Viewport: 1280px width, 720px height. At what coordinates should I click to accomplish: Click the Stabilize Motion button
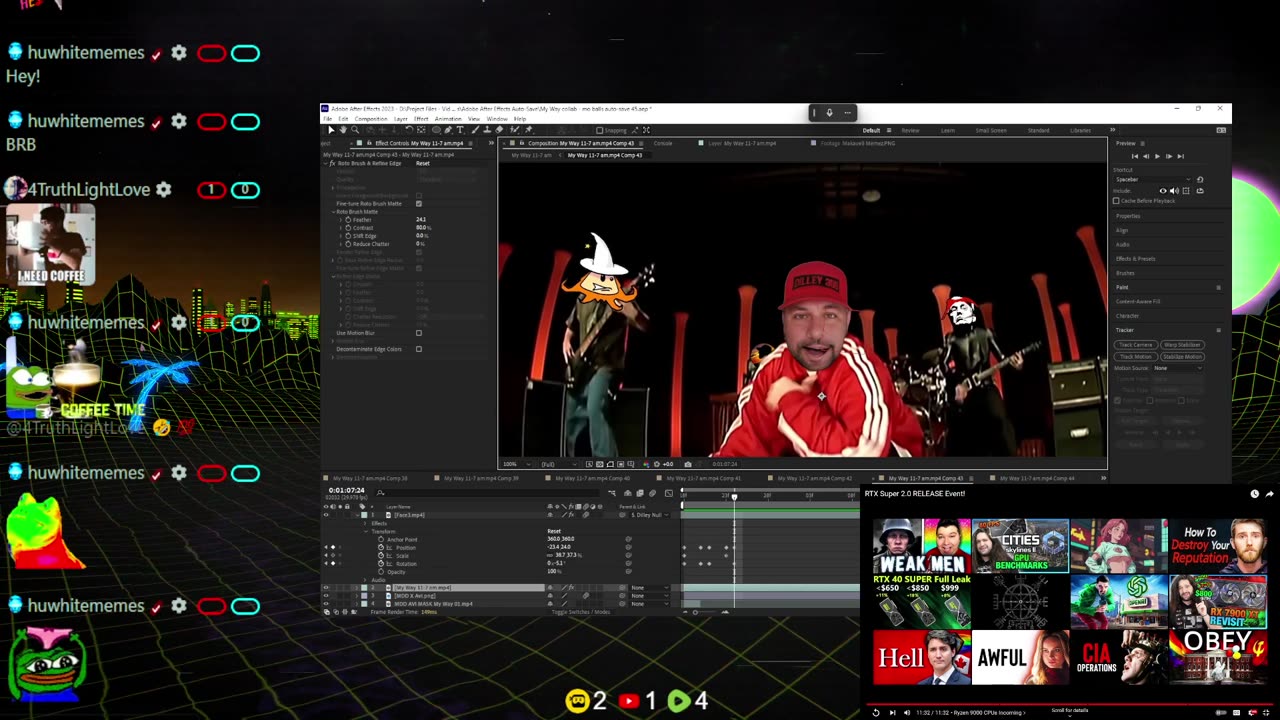coord(1182,357)
